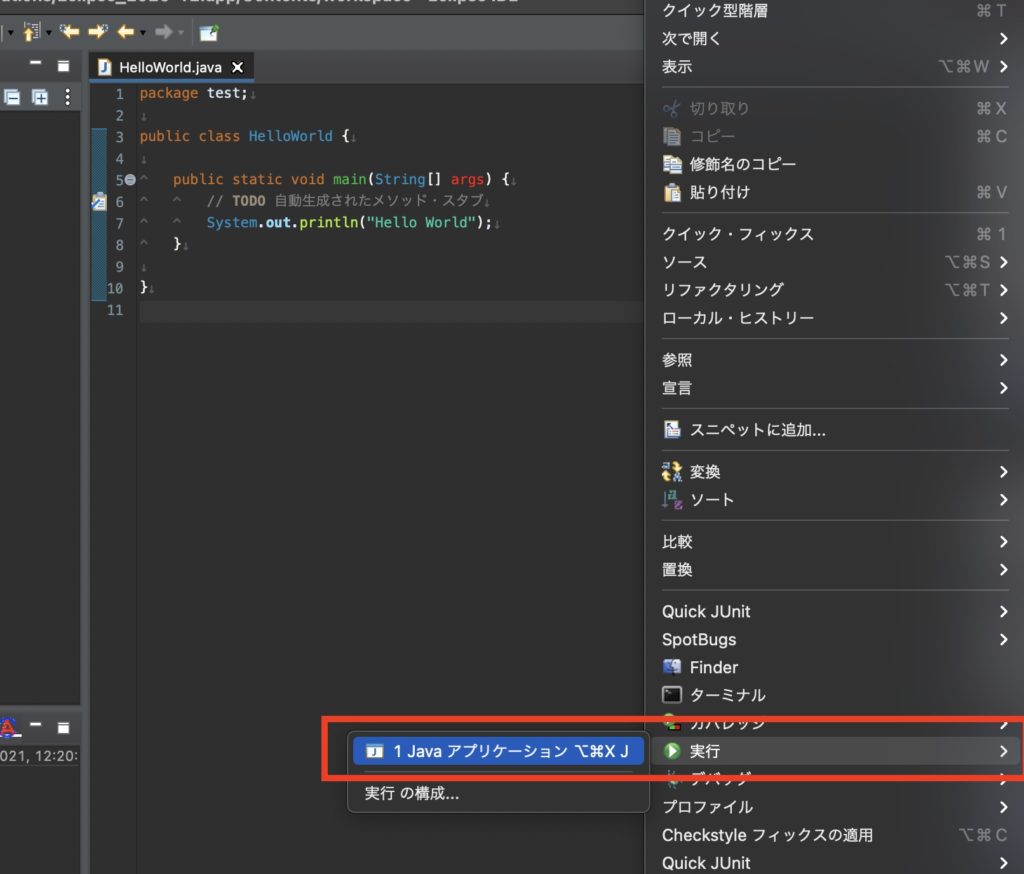Click the TODO comment on line 6
This screenshot has width=1024, height=874.
tap(345, 201)
